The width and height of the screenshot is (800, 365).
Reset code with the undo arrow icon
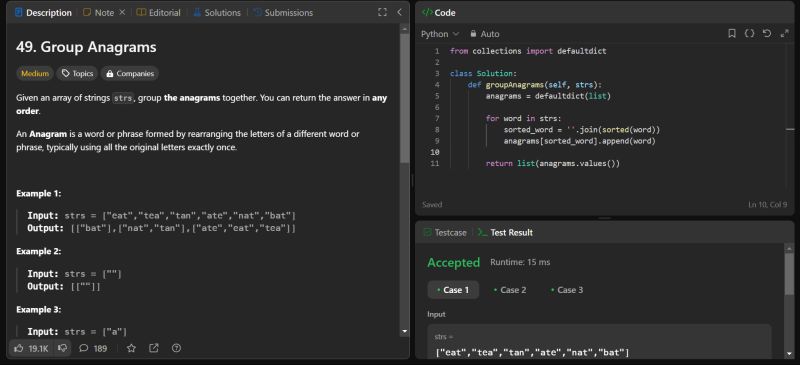(766, 34)
